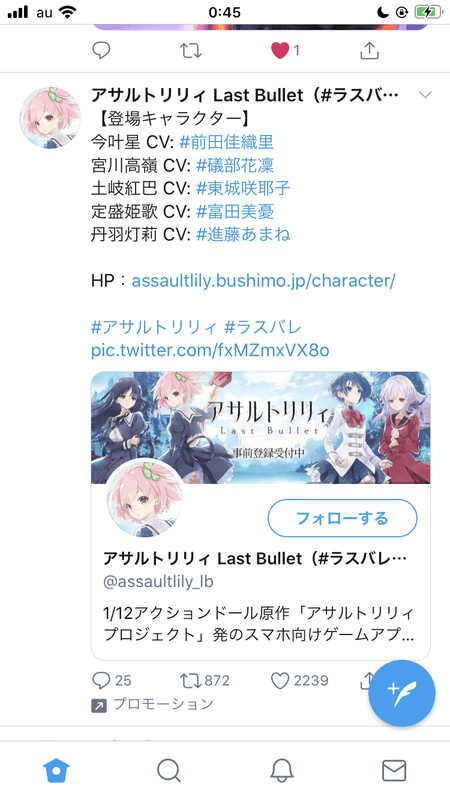Click the top tweet's reply bubble icon
This screenshot has height=800, width=450.
click(101, 50)
